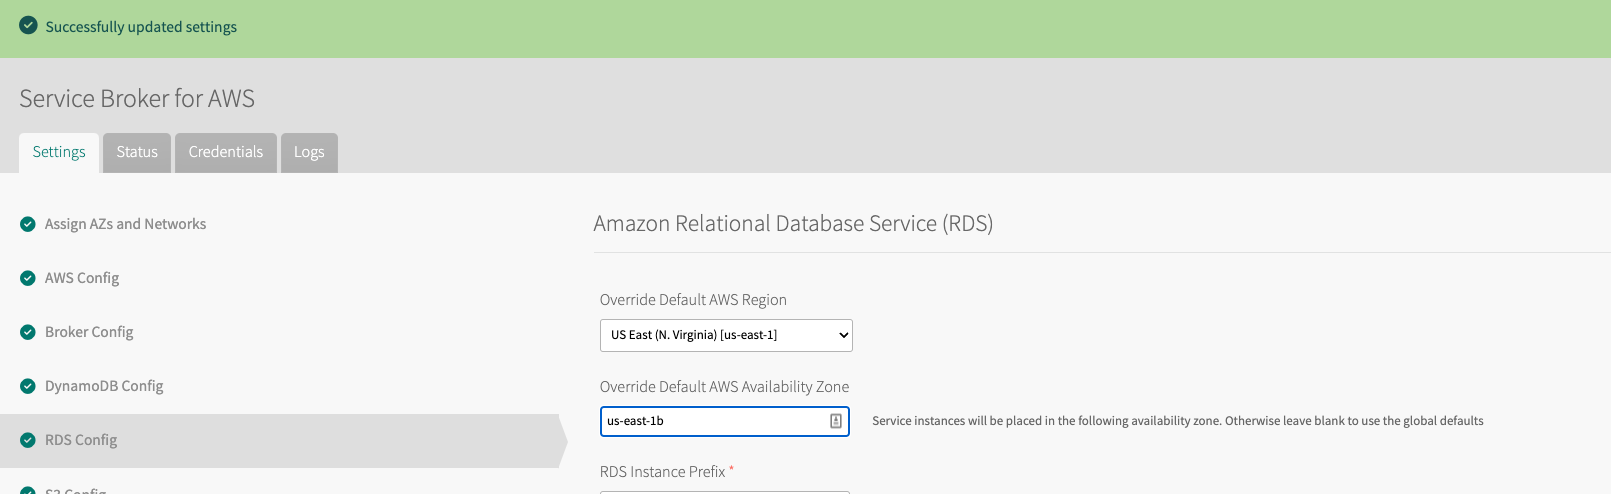This screenshot has width=1611, height=494.
Task: Open the Status tab
Action: 137,152
